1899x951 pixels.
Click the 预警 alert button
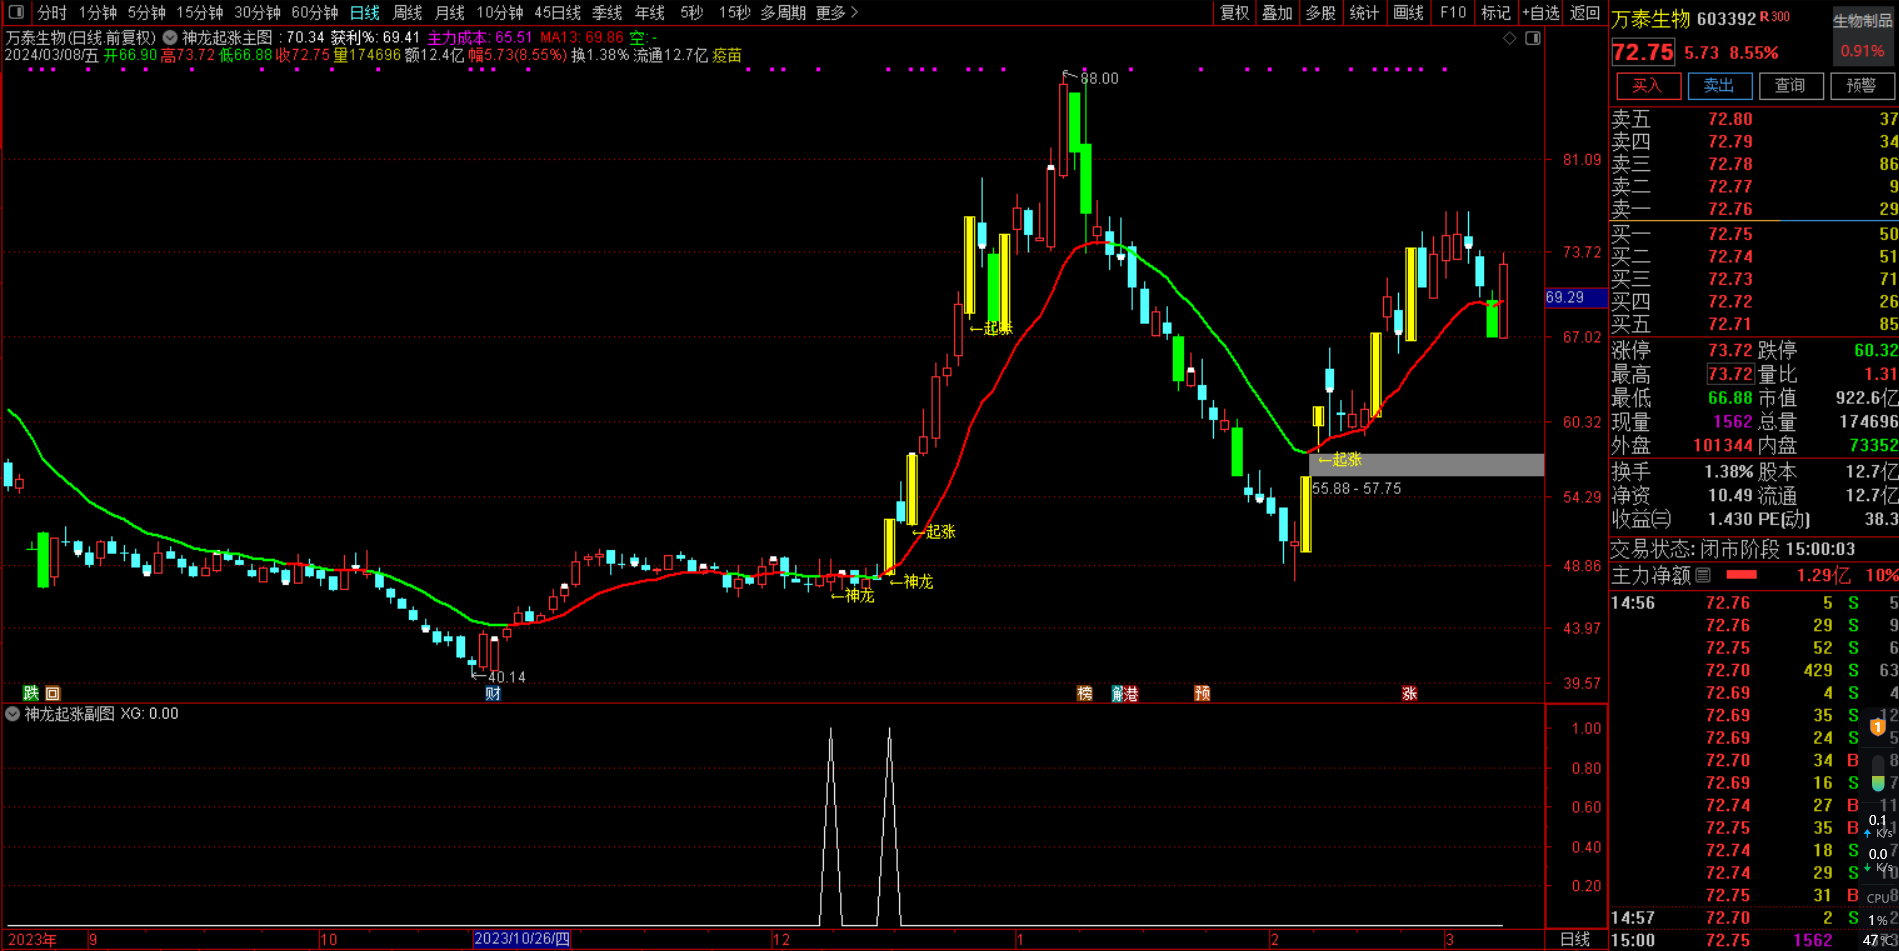[x=1861, y=86]
